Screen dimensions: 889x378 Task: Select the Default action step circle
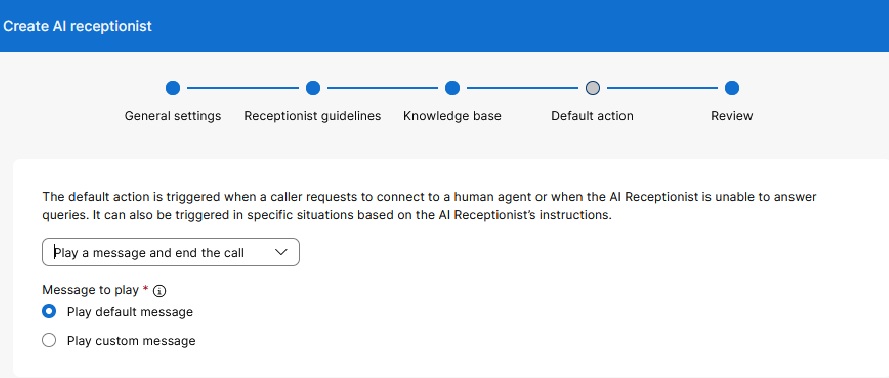coord(592,88)
